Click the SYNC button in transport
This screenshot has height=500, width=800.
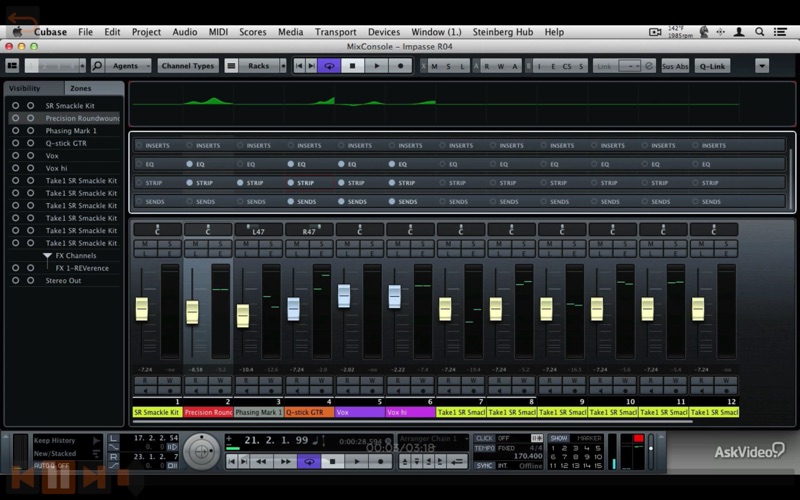click(484, 465)
